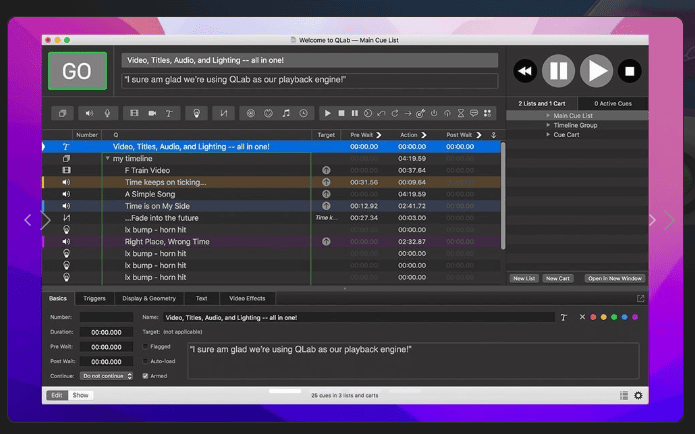Expand Cue Cart in sidebar

pyautogui.click(x=548, y=134)
